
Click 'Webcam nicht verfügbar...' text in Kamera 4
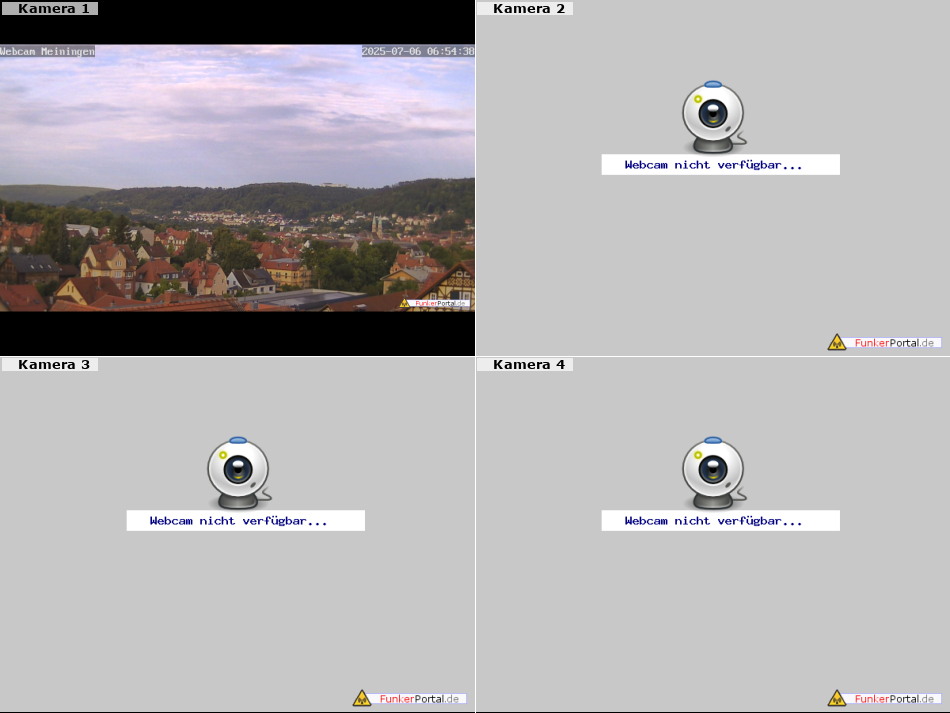pos(714,521)
